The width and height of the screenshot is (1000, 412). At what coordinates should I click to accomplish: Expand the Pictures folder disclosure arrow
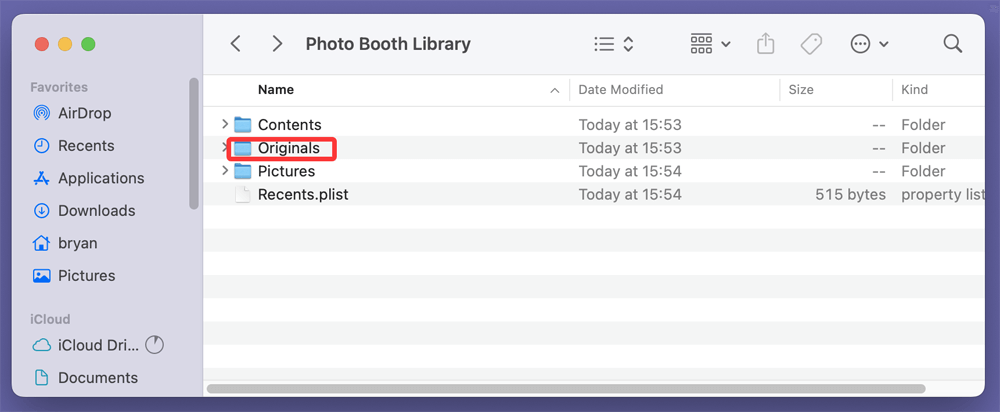[224, 171]
